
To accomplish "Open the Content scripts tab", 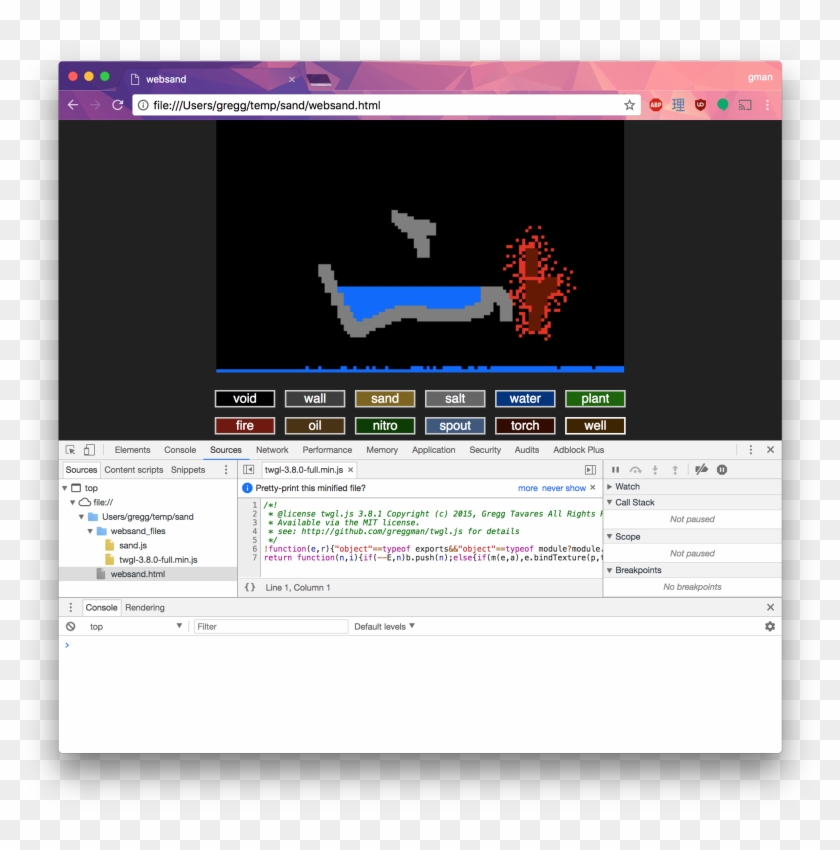I will (x=133, y=470).
